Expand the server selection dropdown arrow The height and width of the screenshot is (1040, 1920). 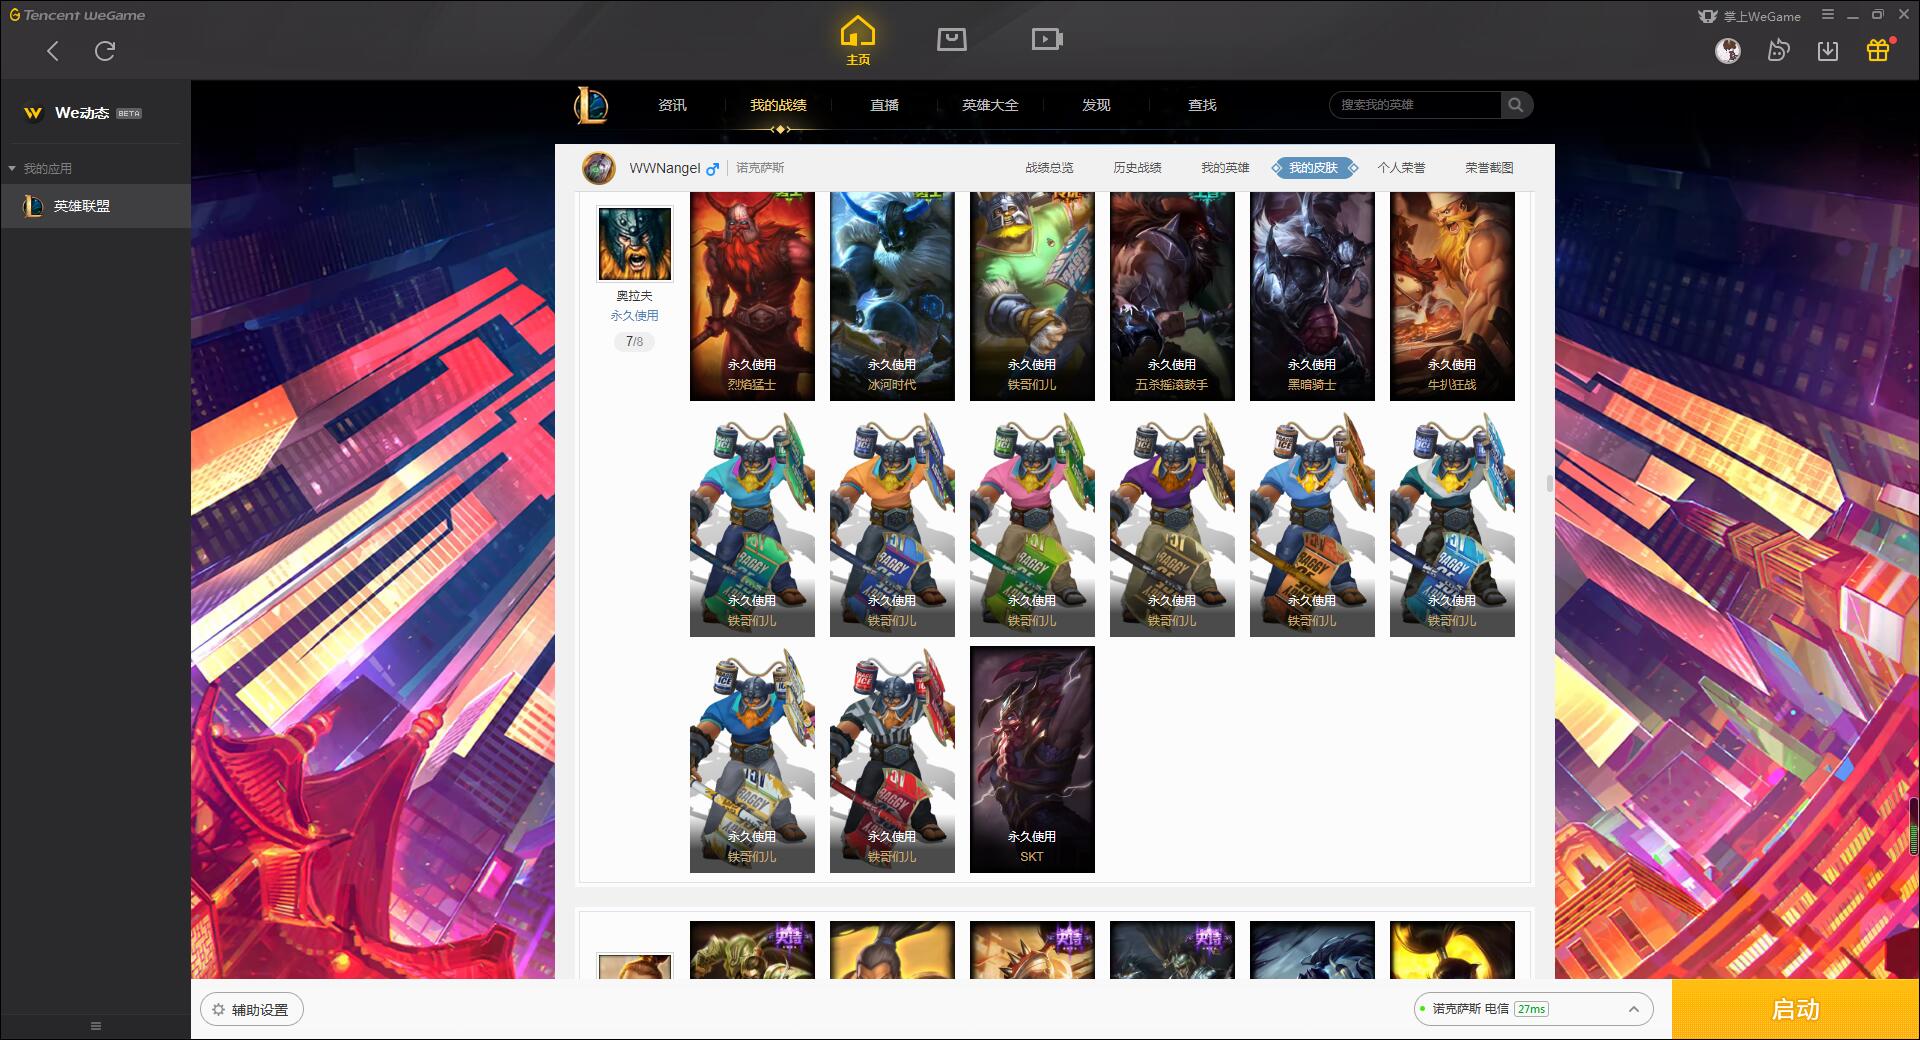click(x=1633, y=1009)
